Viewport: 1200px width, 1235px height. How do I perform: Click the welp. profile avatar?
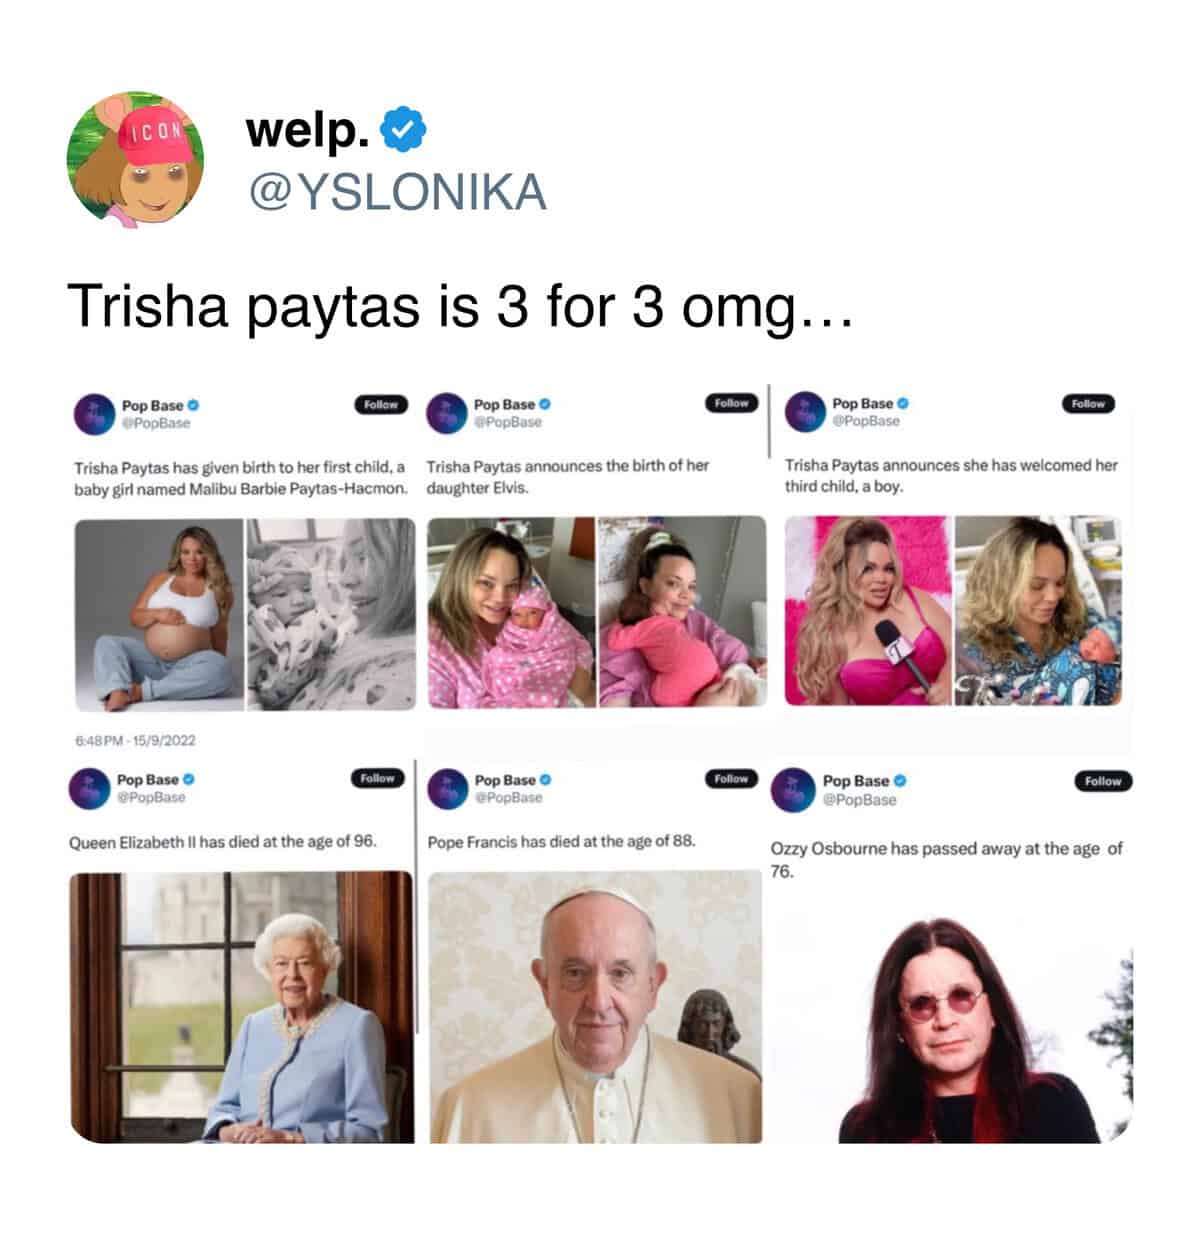coord(135,159)
